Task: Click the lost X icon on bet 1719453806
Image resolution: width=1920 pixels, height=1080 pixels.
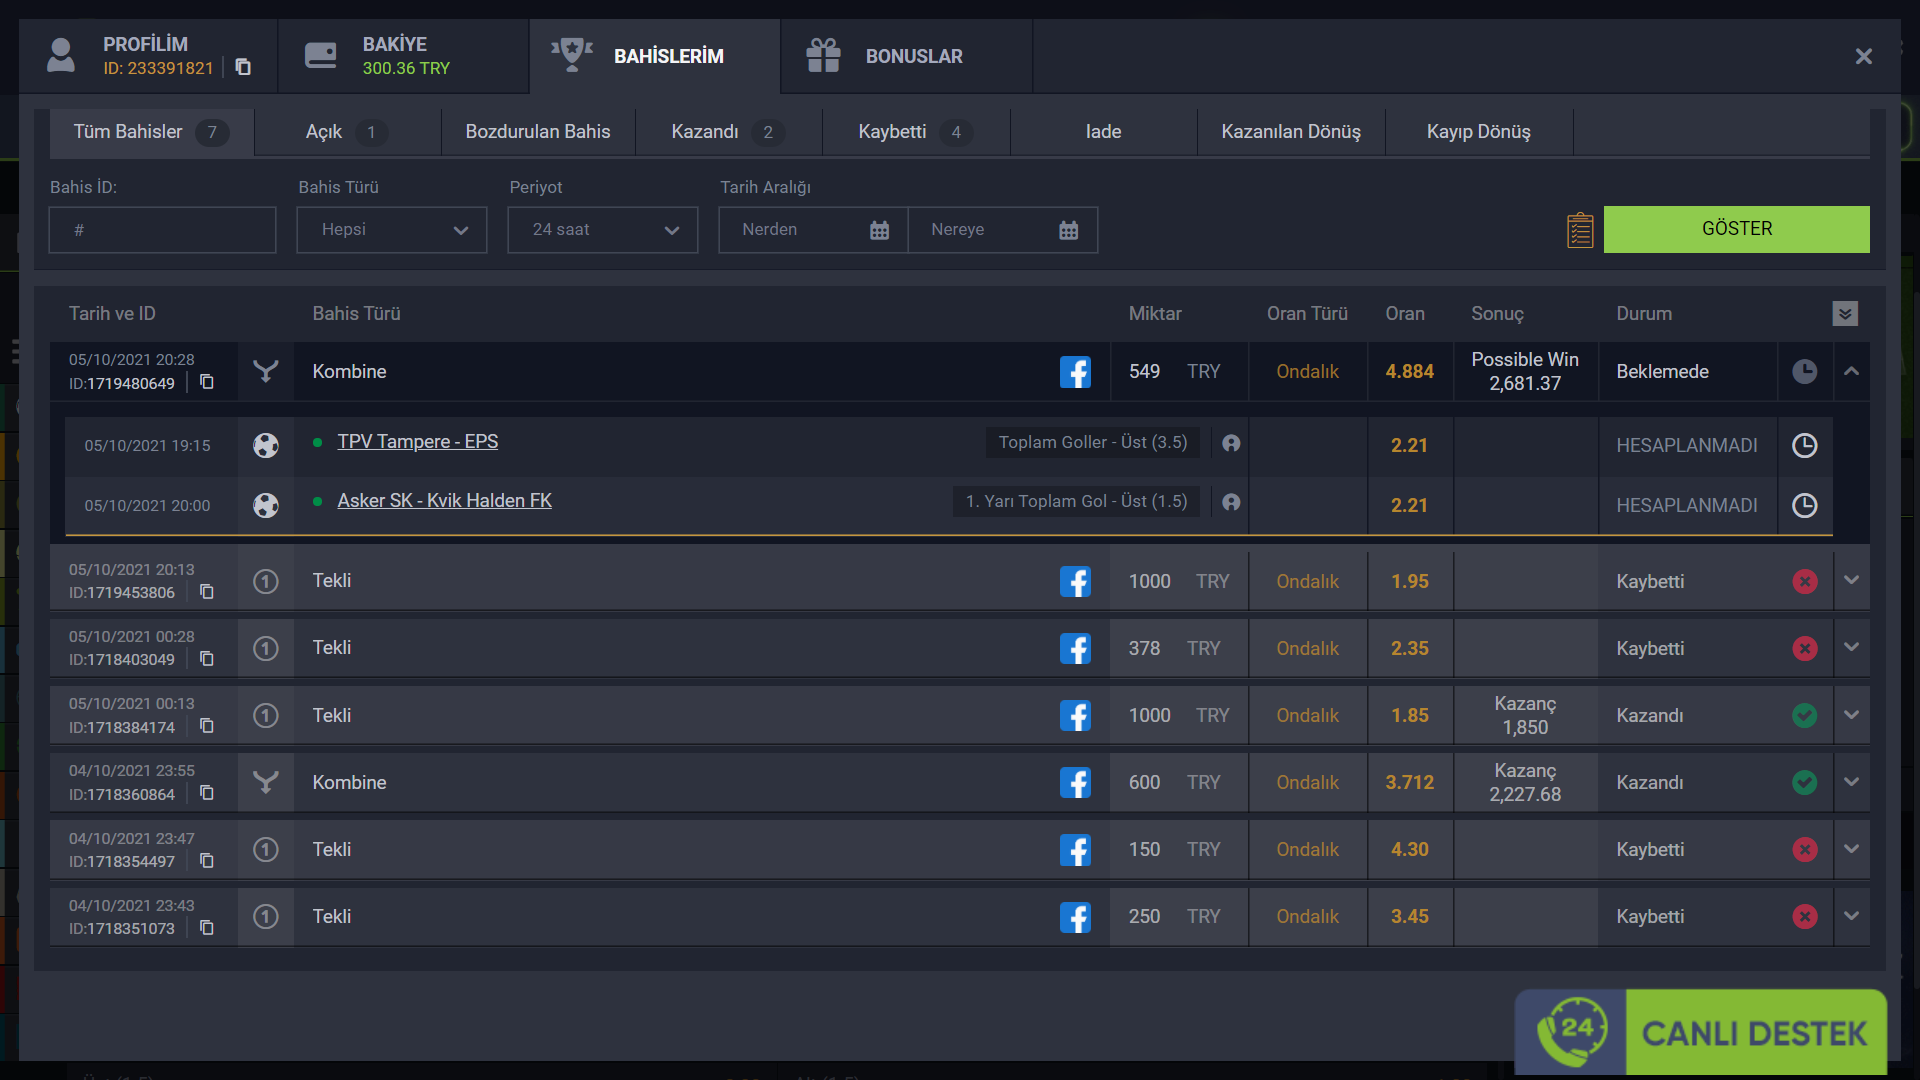Action: 1804,581
